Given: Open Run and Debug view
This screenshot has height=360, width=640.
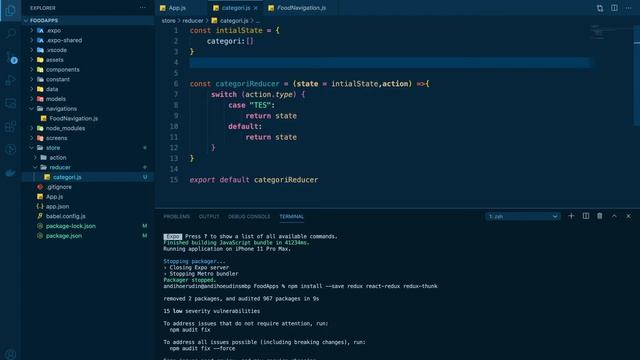Looking at the screenshot, I should (x=11, y=80).
